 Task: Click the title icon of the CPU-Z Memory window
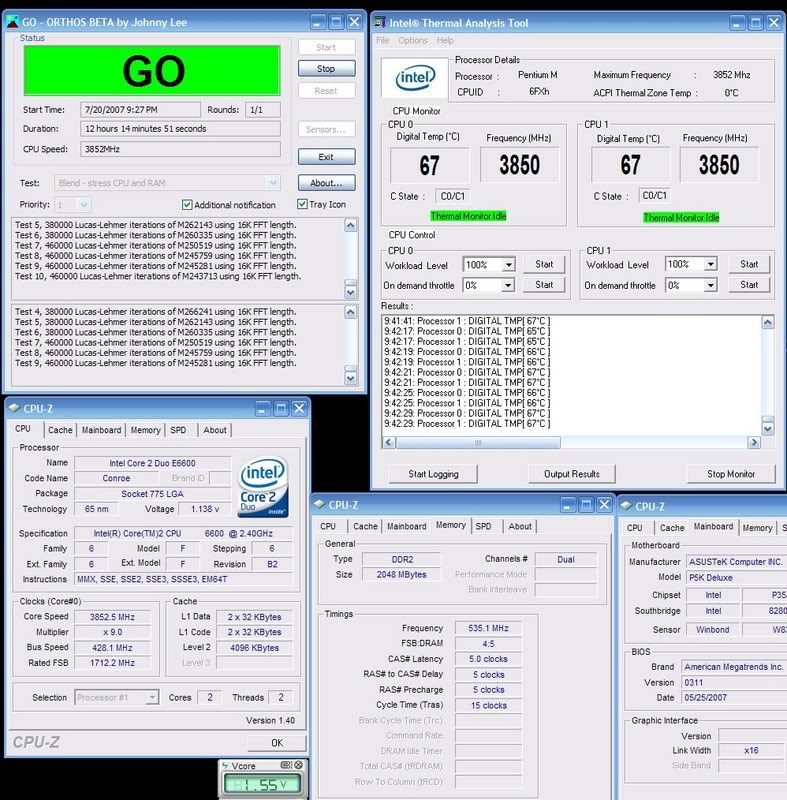[x=320, y=505]
